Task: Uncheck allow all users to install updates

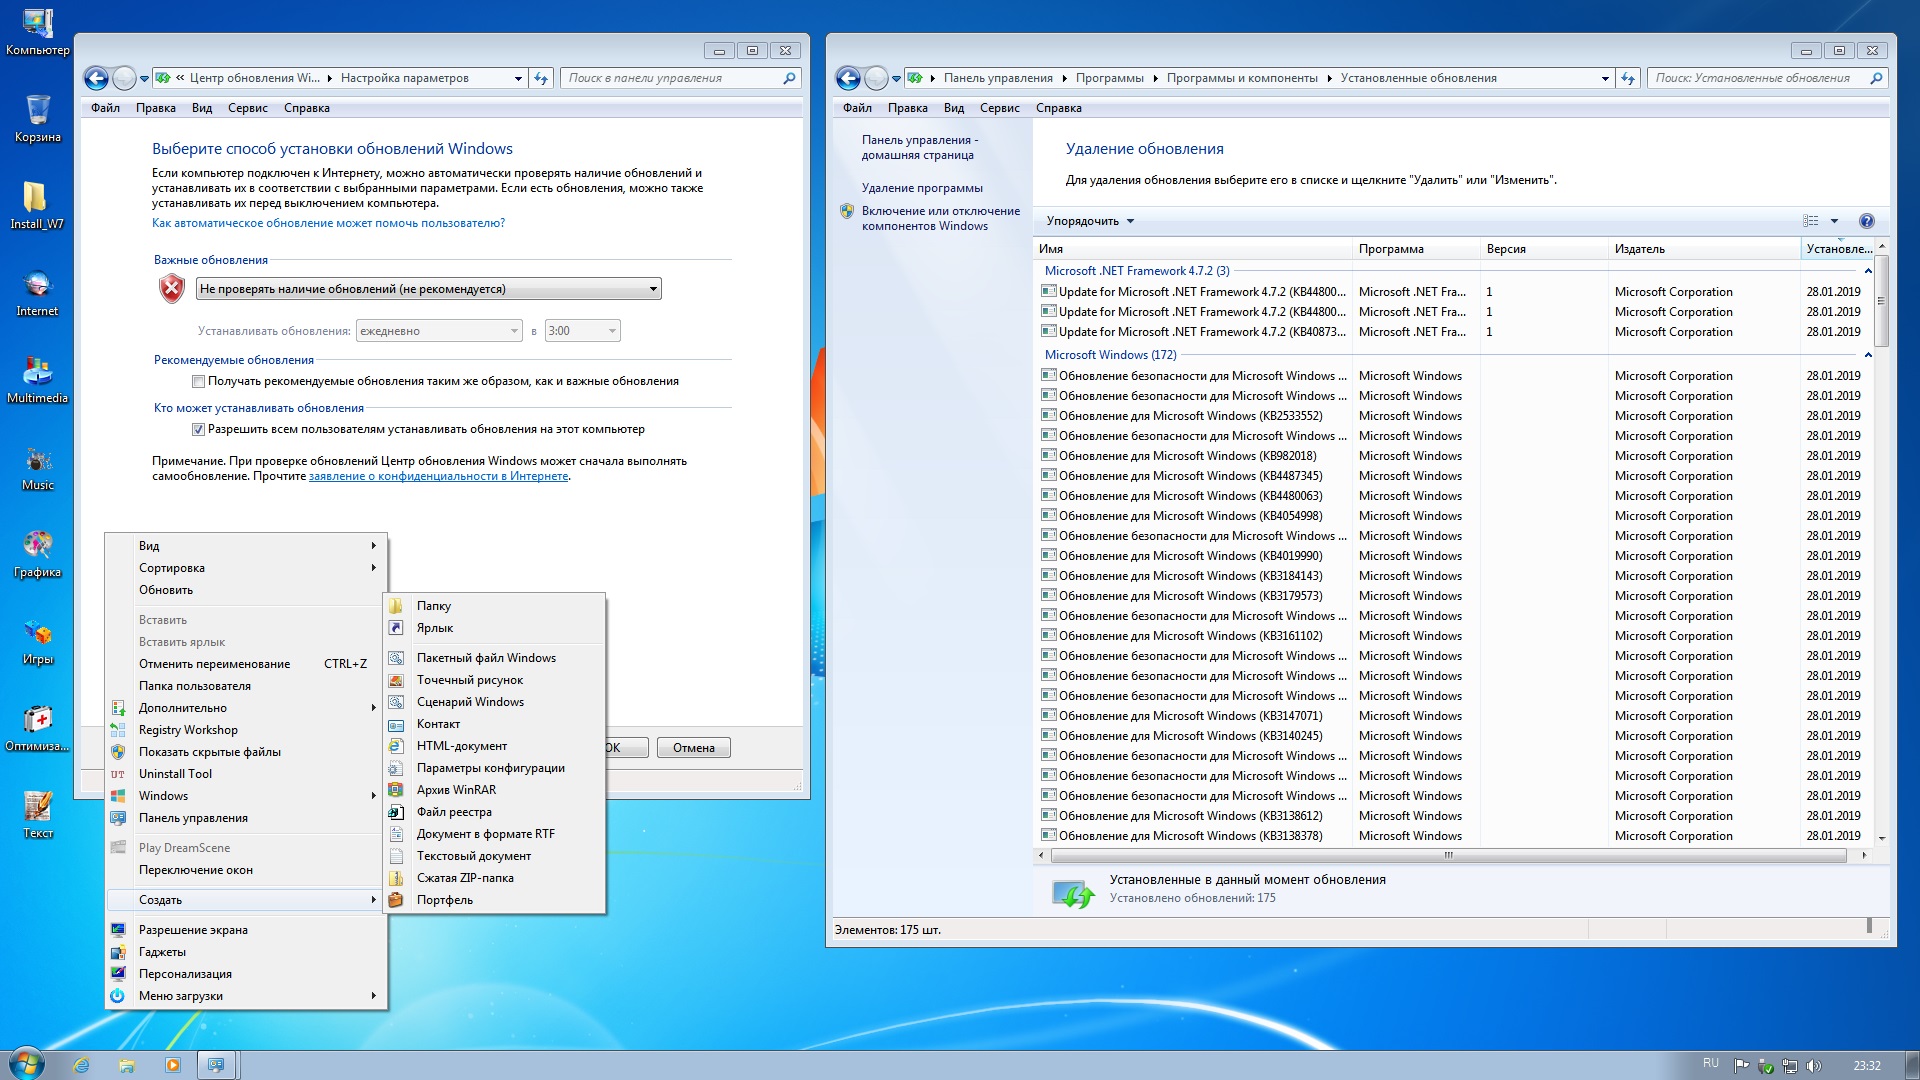Action: 198,429
